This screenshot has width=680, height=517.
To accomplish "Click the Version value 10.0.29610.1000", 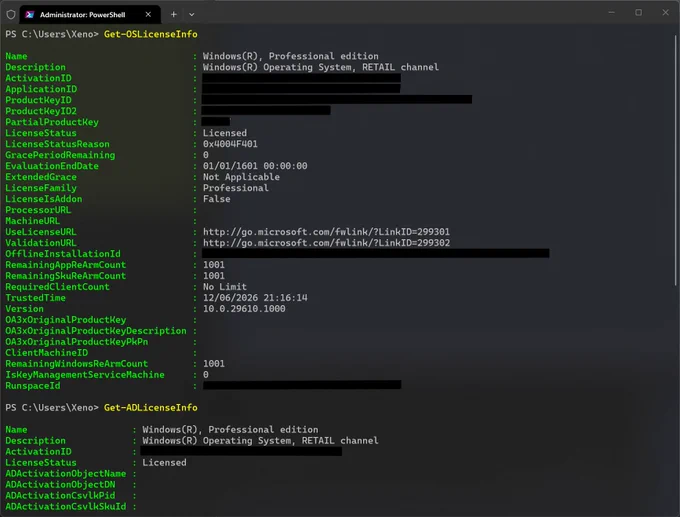I will [x=244, y=309].
